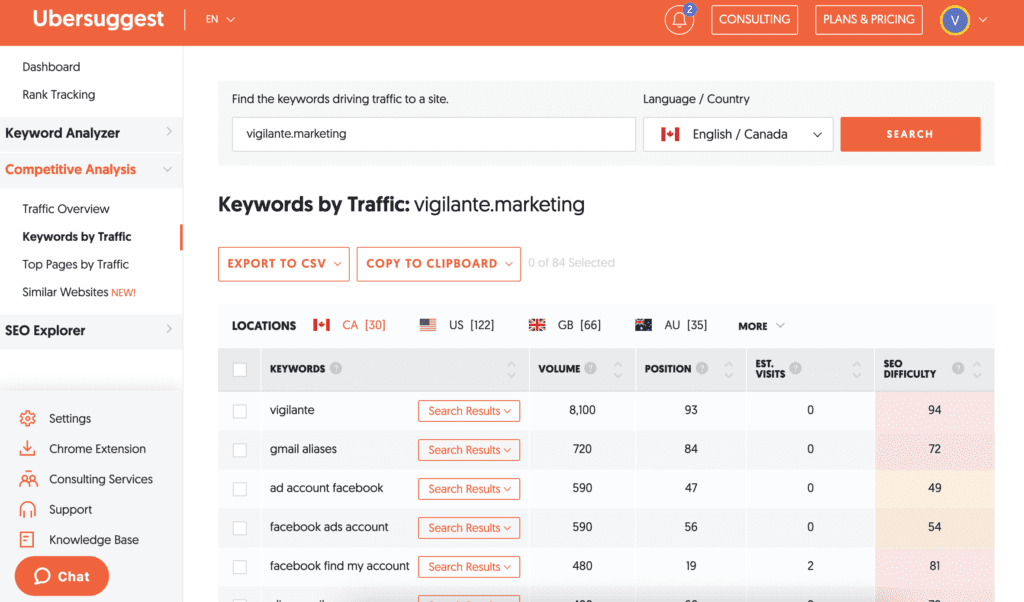Click the Consulting Services people icon

[x=28, y=479]
